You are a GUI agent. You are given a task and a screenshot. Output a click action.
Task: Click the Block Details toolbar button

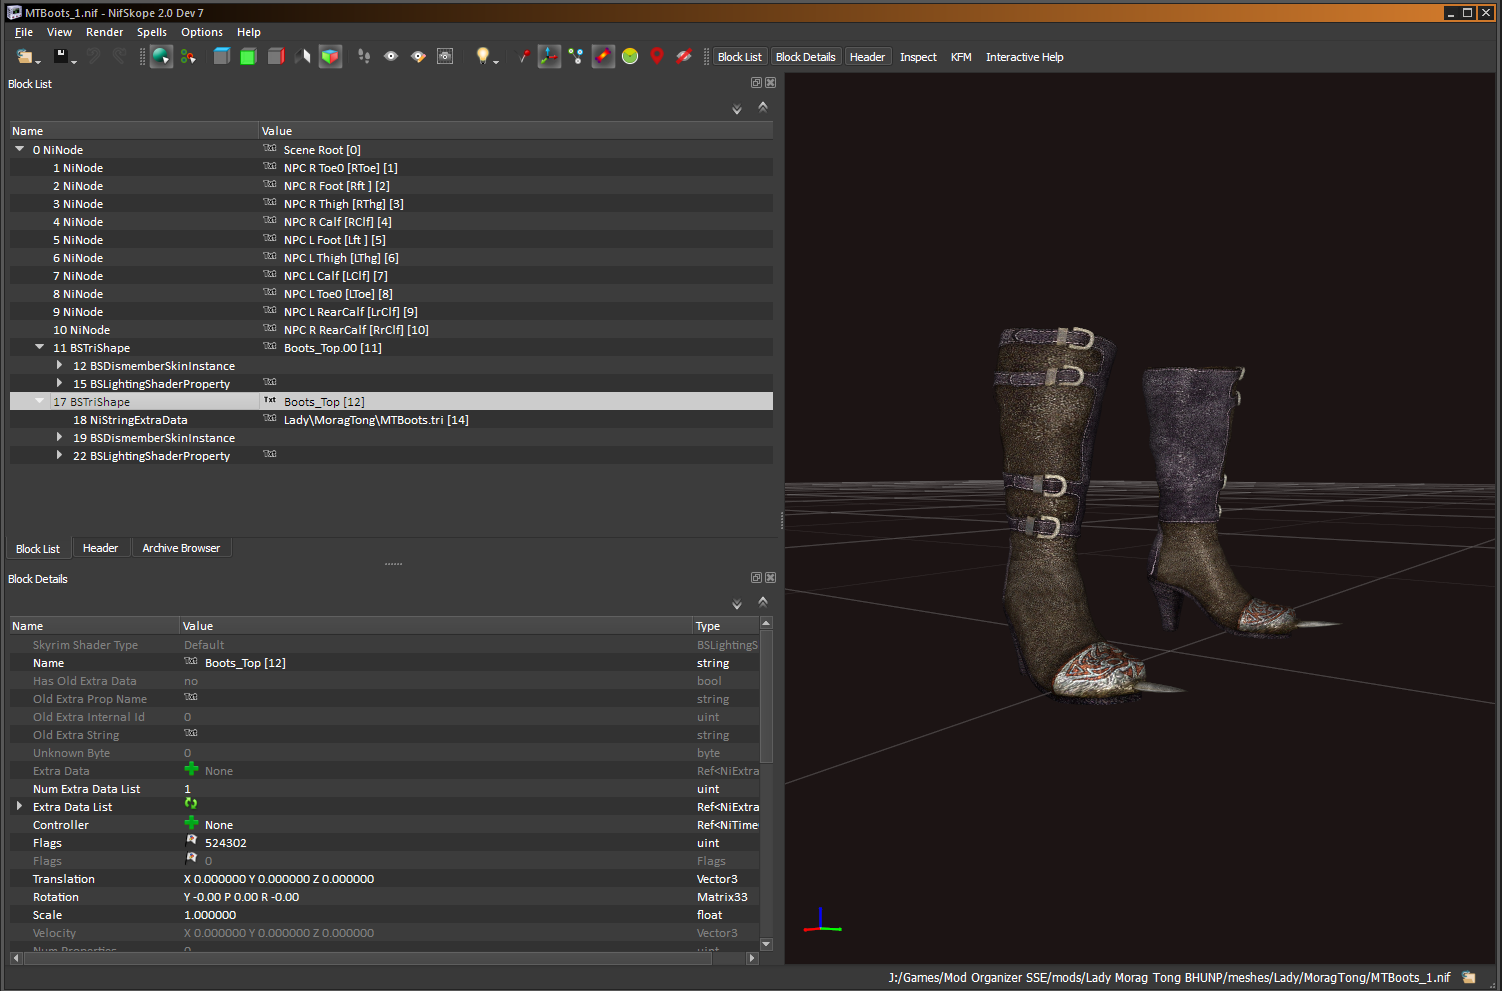(805, 57)
